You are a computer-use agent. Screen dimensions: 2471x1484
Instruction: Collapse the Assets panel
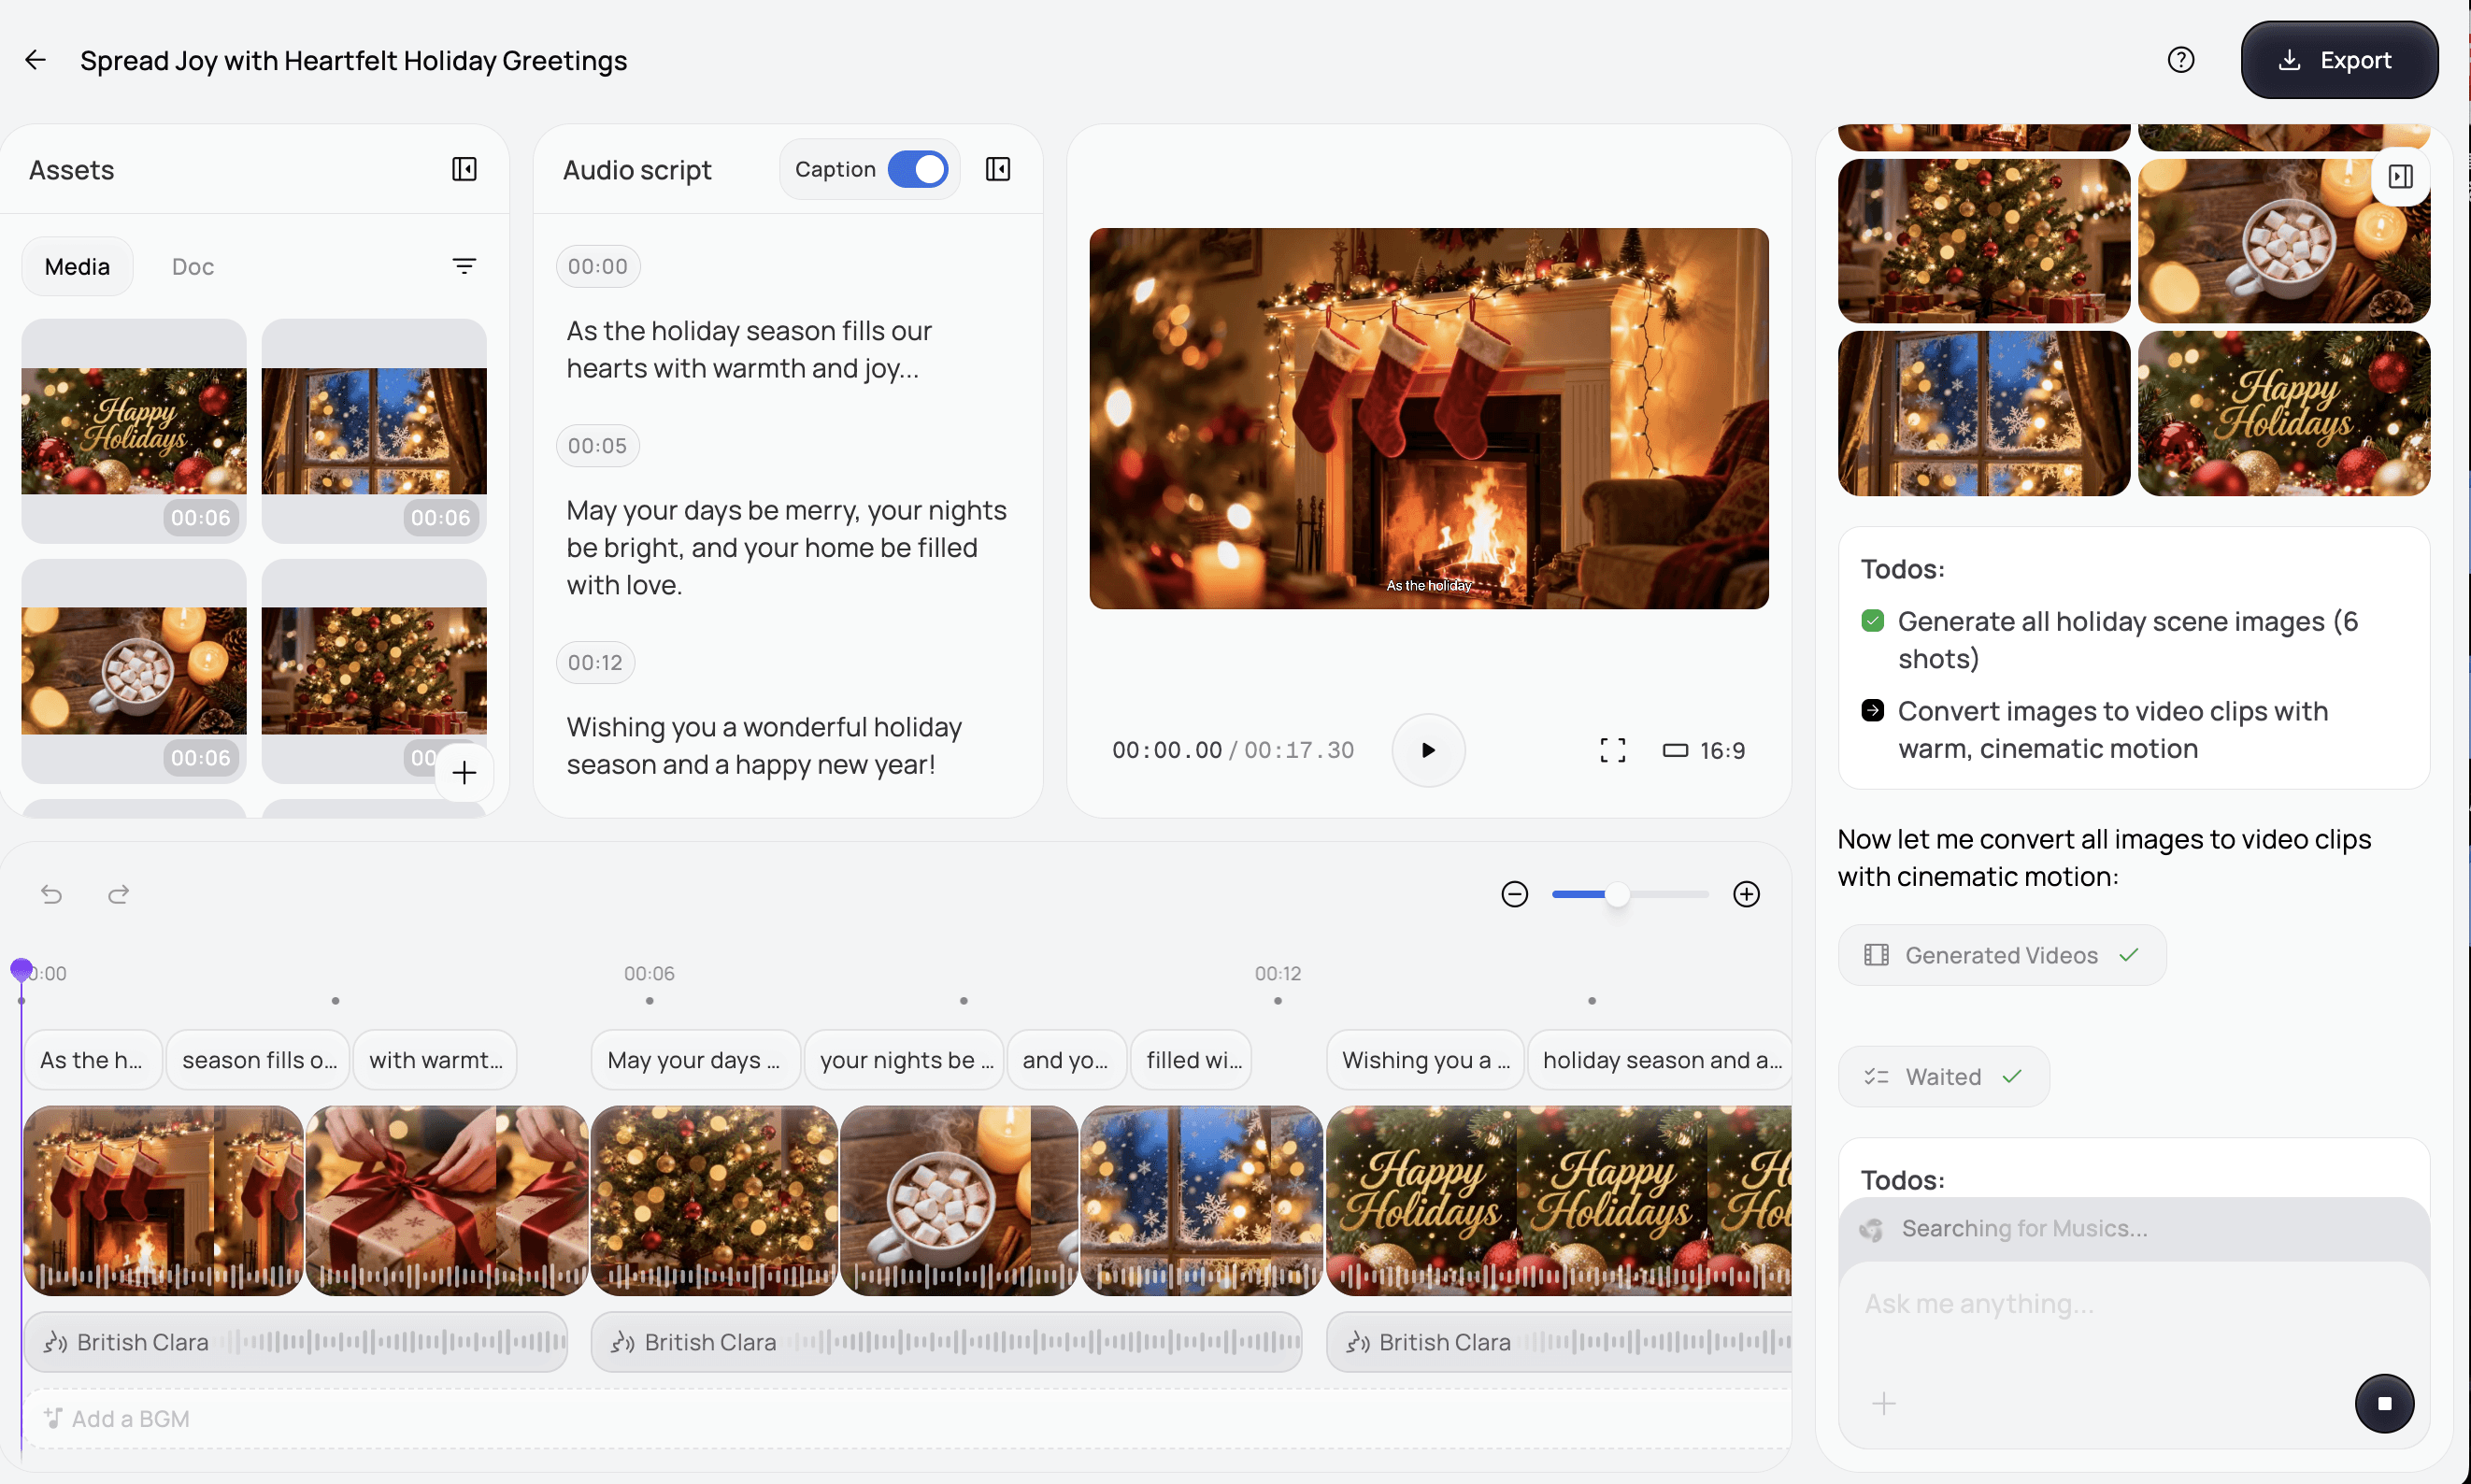pos(464,169)
